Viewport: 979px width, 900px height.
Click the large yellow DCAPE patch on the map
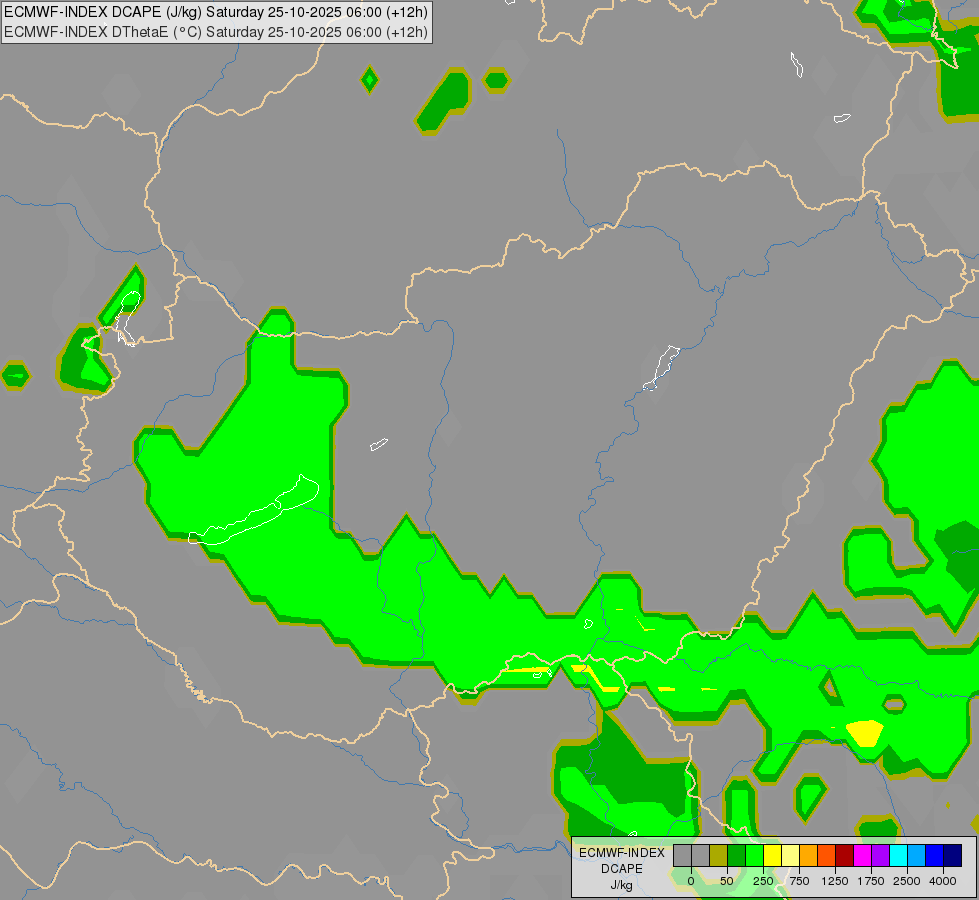tap(865, 733)
